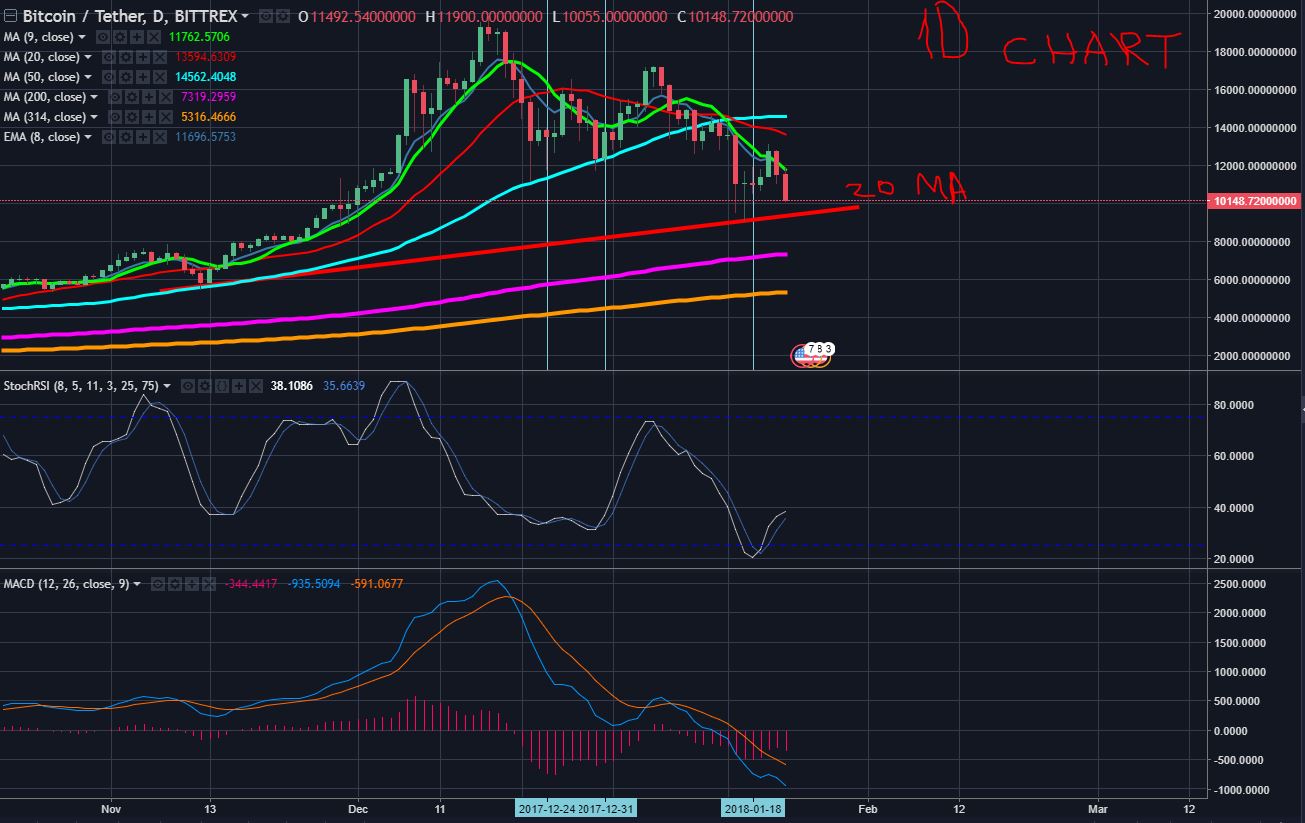Hide MA (200, close) using its eye icon
Viewport: 1305px width, 823px height.
[x=115, y=97]
